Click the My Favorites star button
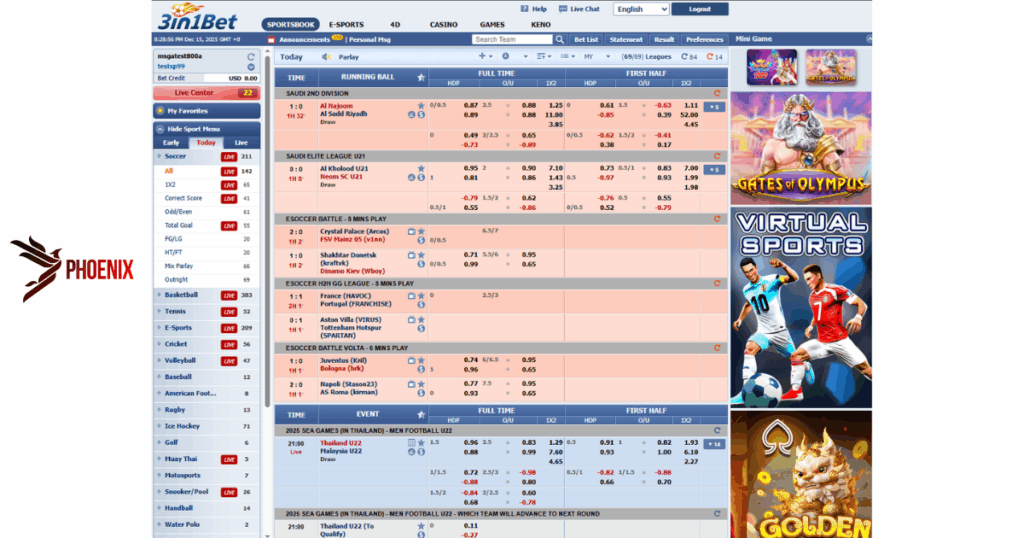 tap(206, 111)
